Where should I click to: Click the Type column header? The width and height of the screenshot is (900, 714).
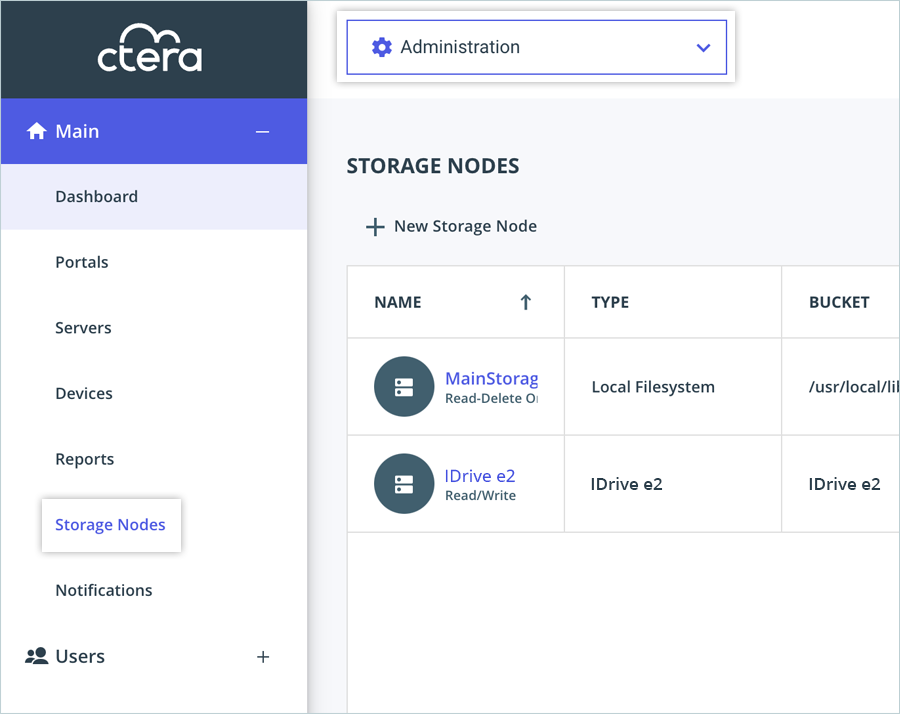click(610, 302)
